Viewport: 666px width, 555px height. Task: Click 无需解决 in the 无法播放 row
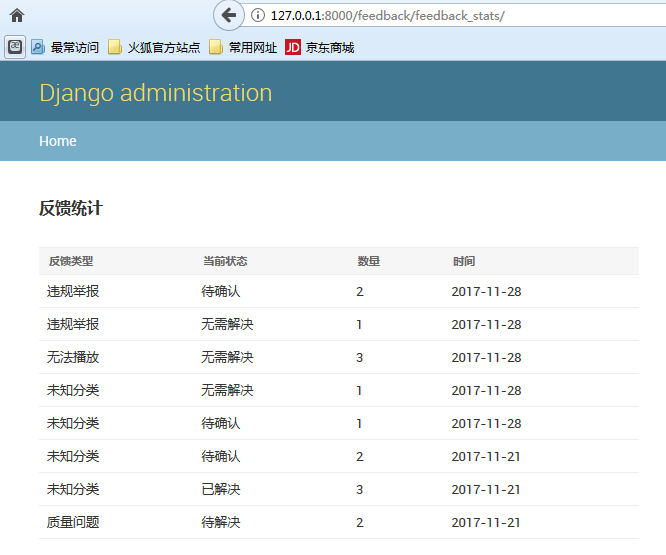pos(227,357)
